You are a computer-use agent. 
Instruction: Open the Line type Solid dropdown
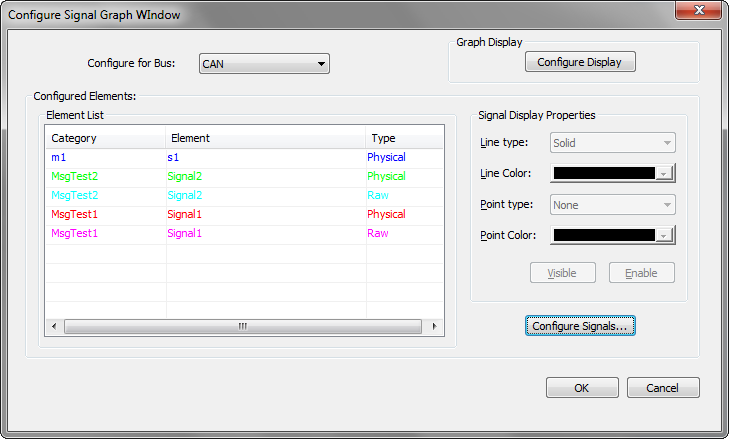click(612, 143)
